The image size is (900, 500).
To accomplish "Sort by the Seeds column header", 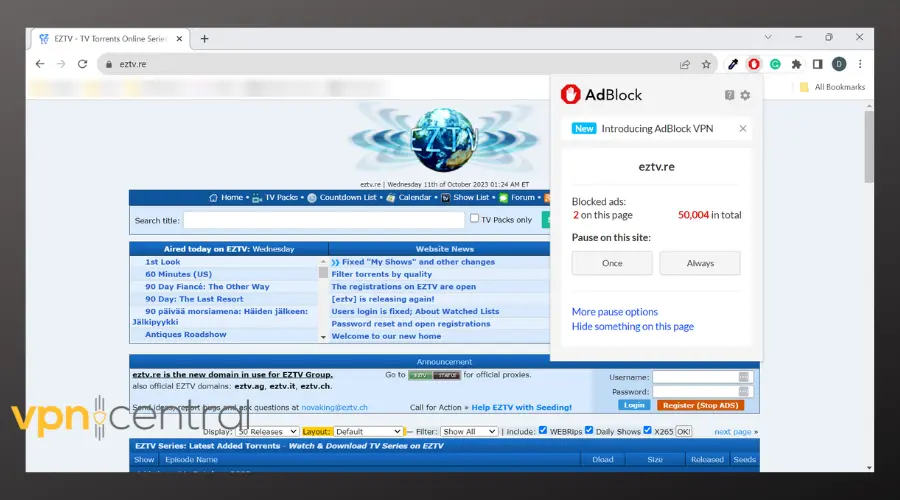I will 744,460.
